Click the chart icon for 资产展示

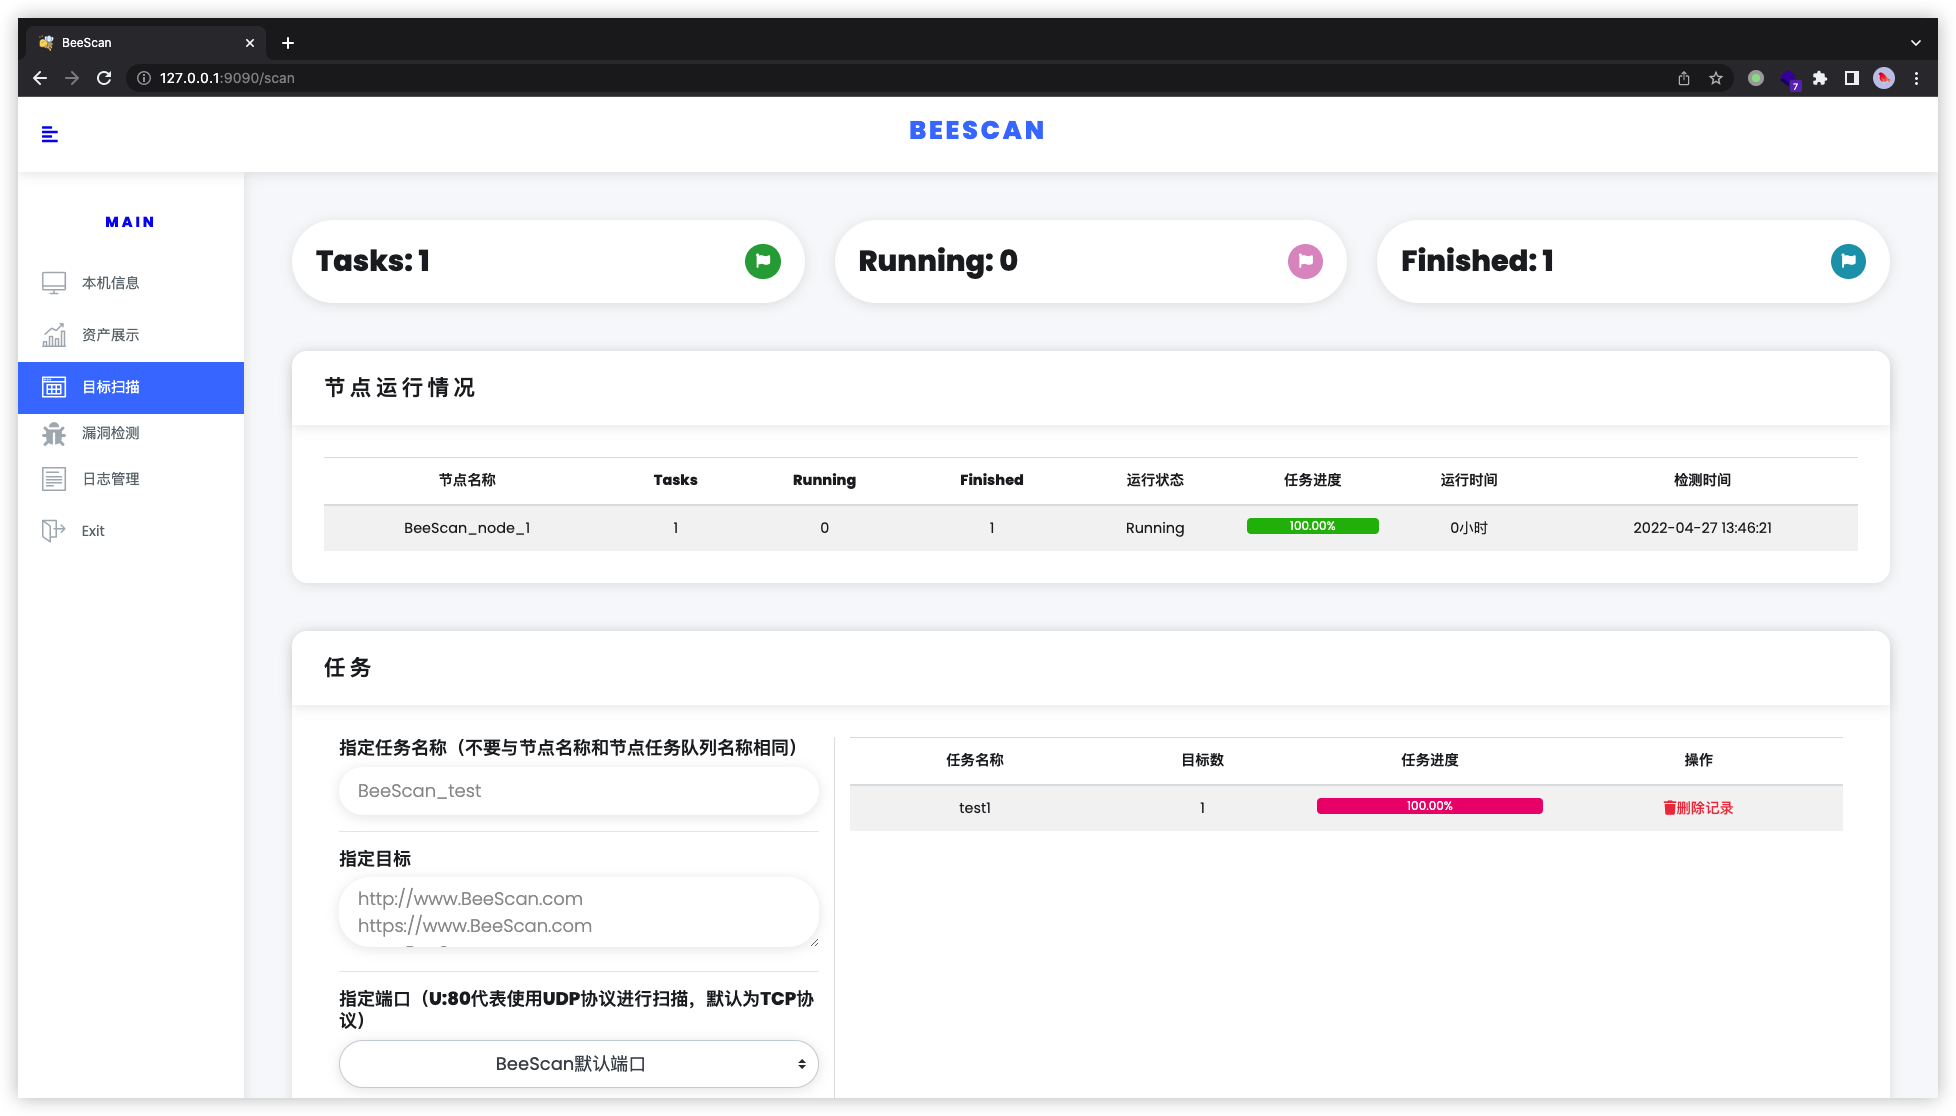tap(53, 335)
